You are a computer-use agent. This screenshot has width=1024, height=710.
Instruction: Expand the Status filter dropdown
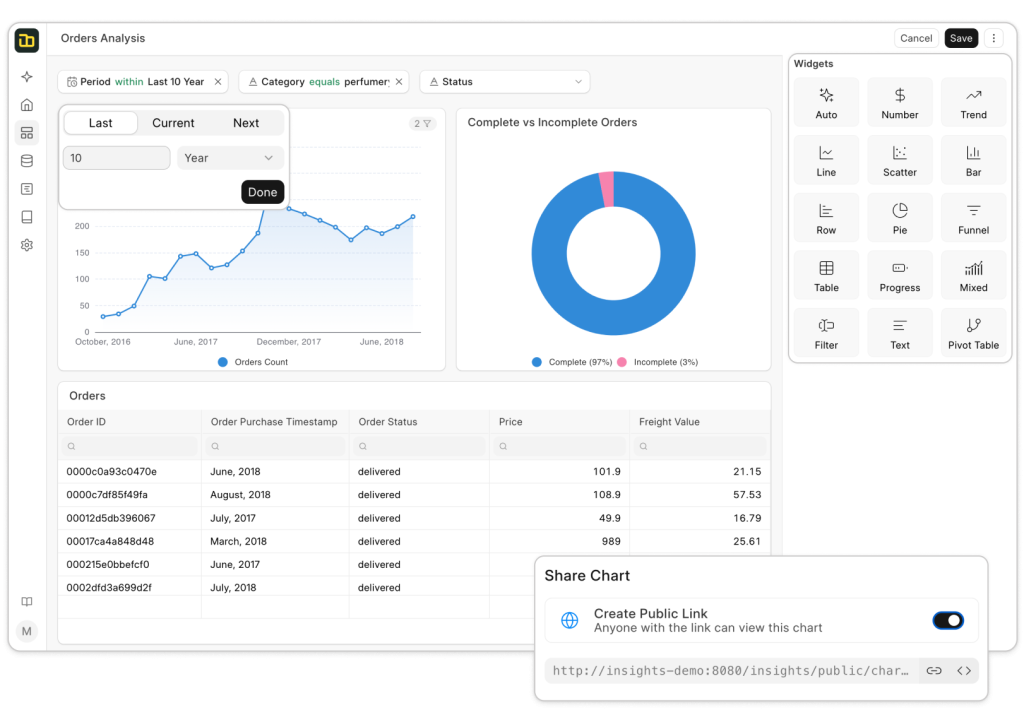click(x=505, y=82)
